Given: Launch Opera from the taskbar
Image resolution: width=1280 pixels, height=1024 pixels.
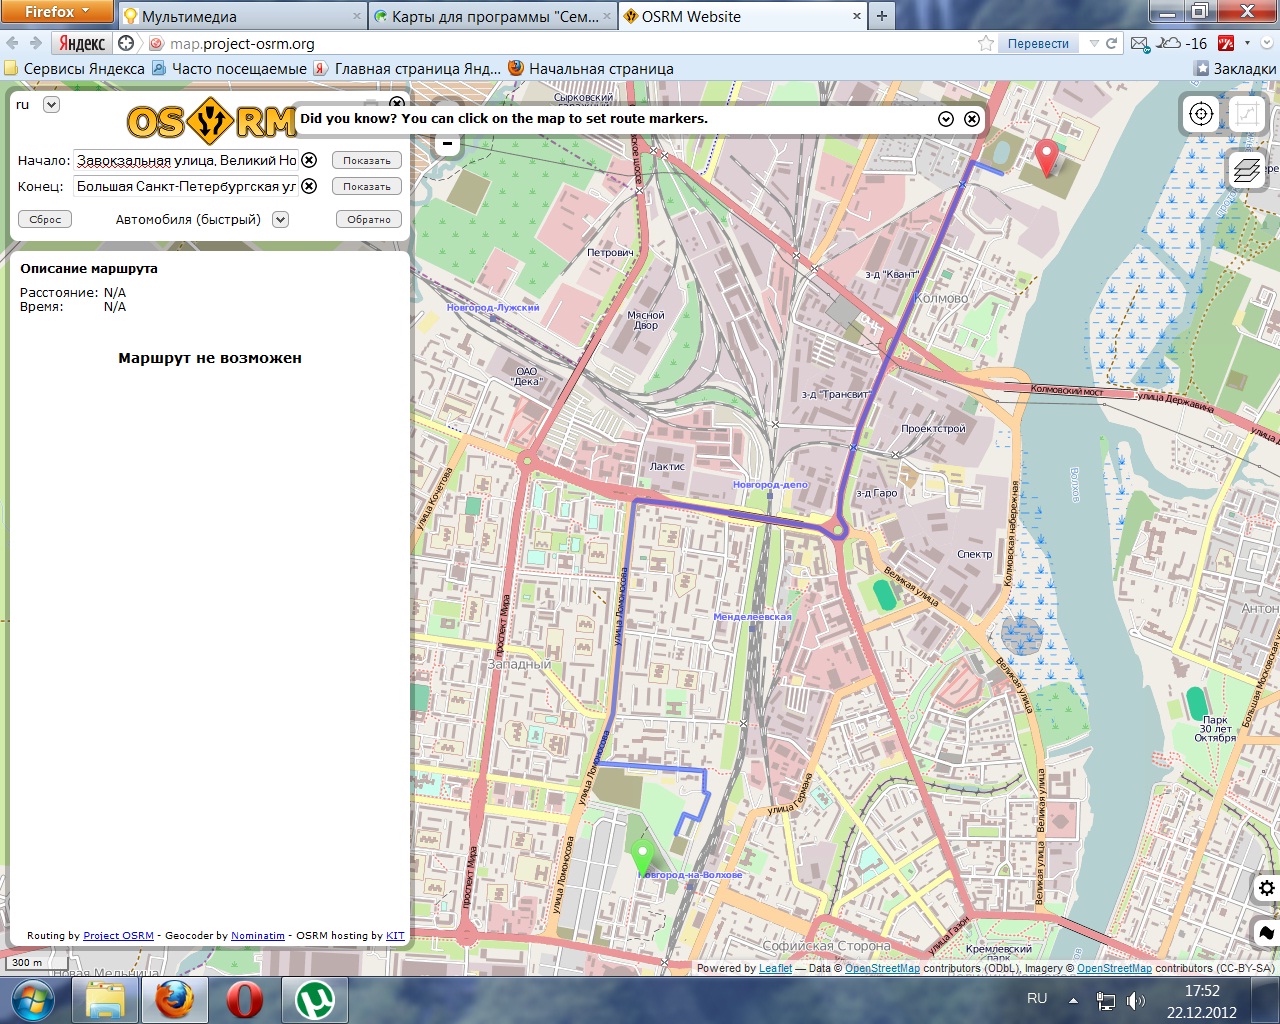Looking at the screenshot, I should click(x=244, y=999).
